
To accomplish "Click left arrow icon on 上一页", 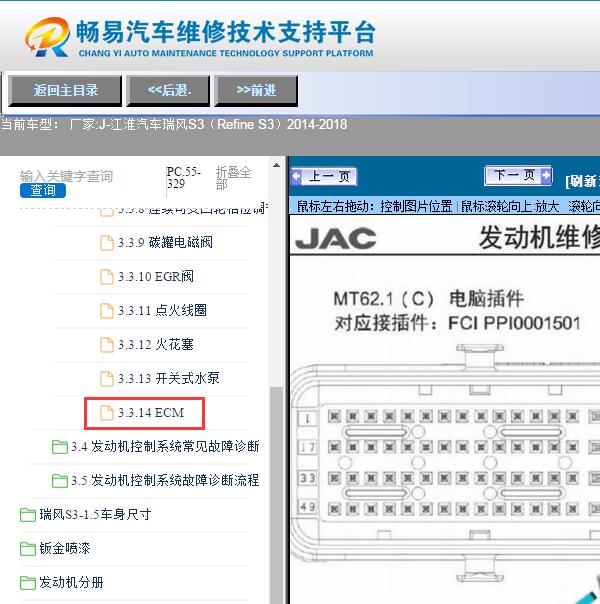I will coord(297,176).
